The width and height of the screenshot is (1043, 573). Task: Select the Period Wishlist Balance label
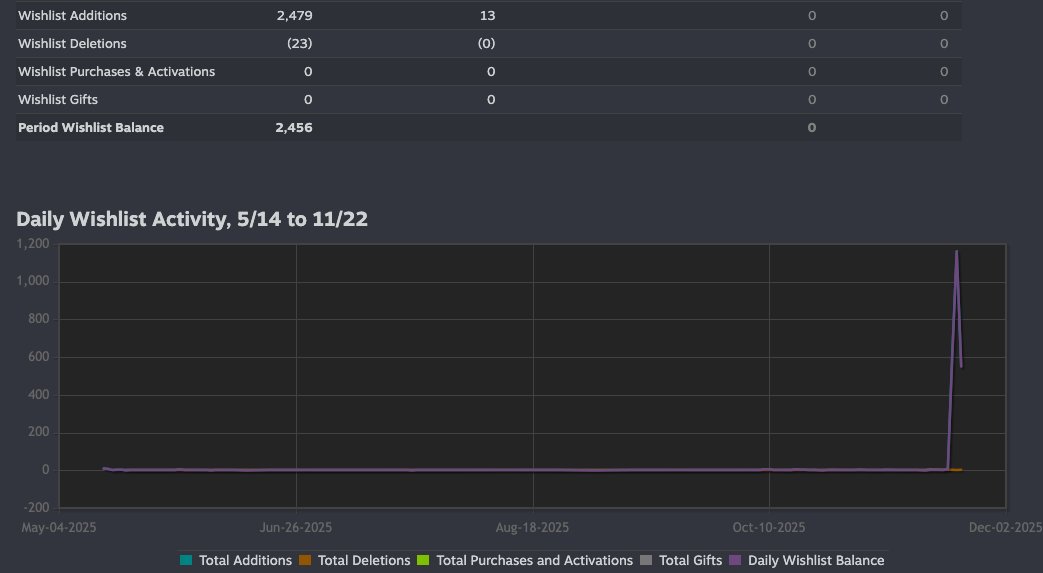click(91, 127)
